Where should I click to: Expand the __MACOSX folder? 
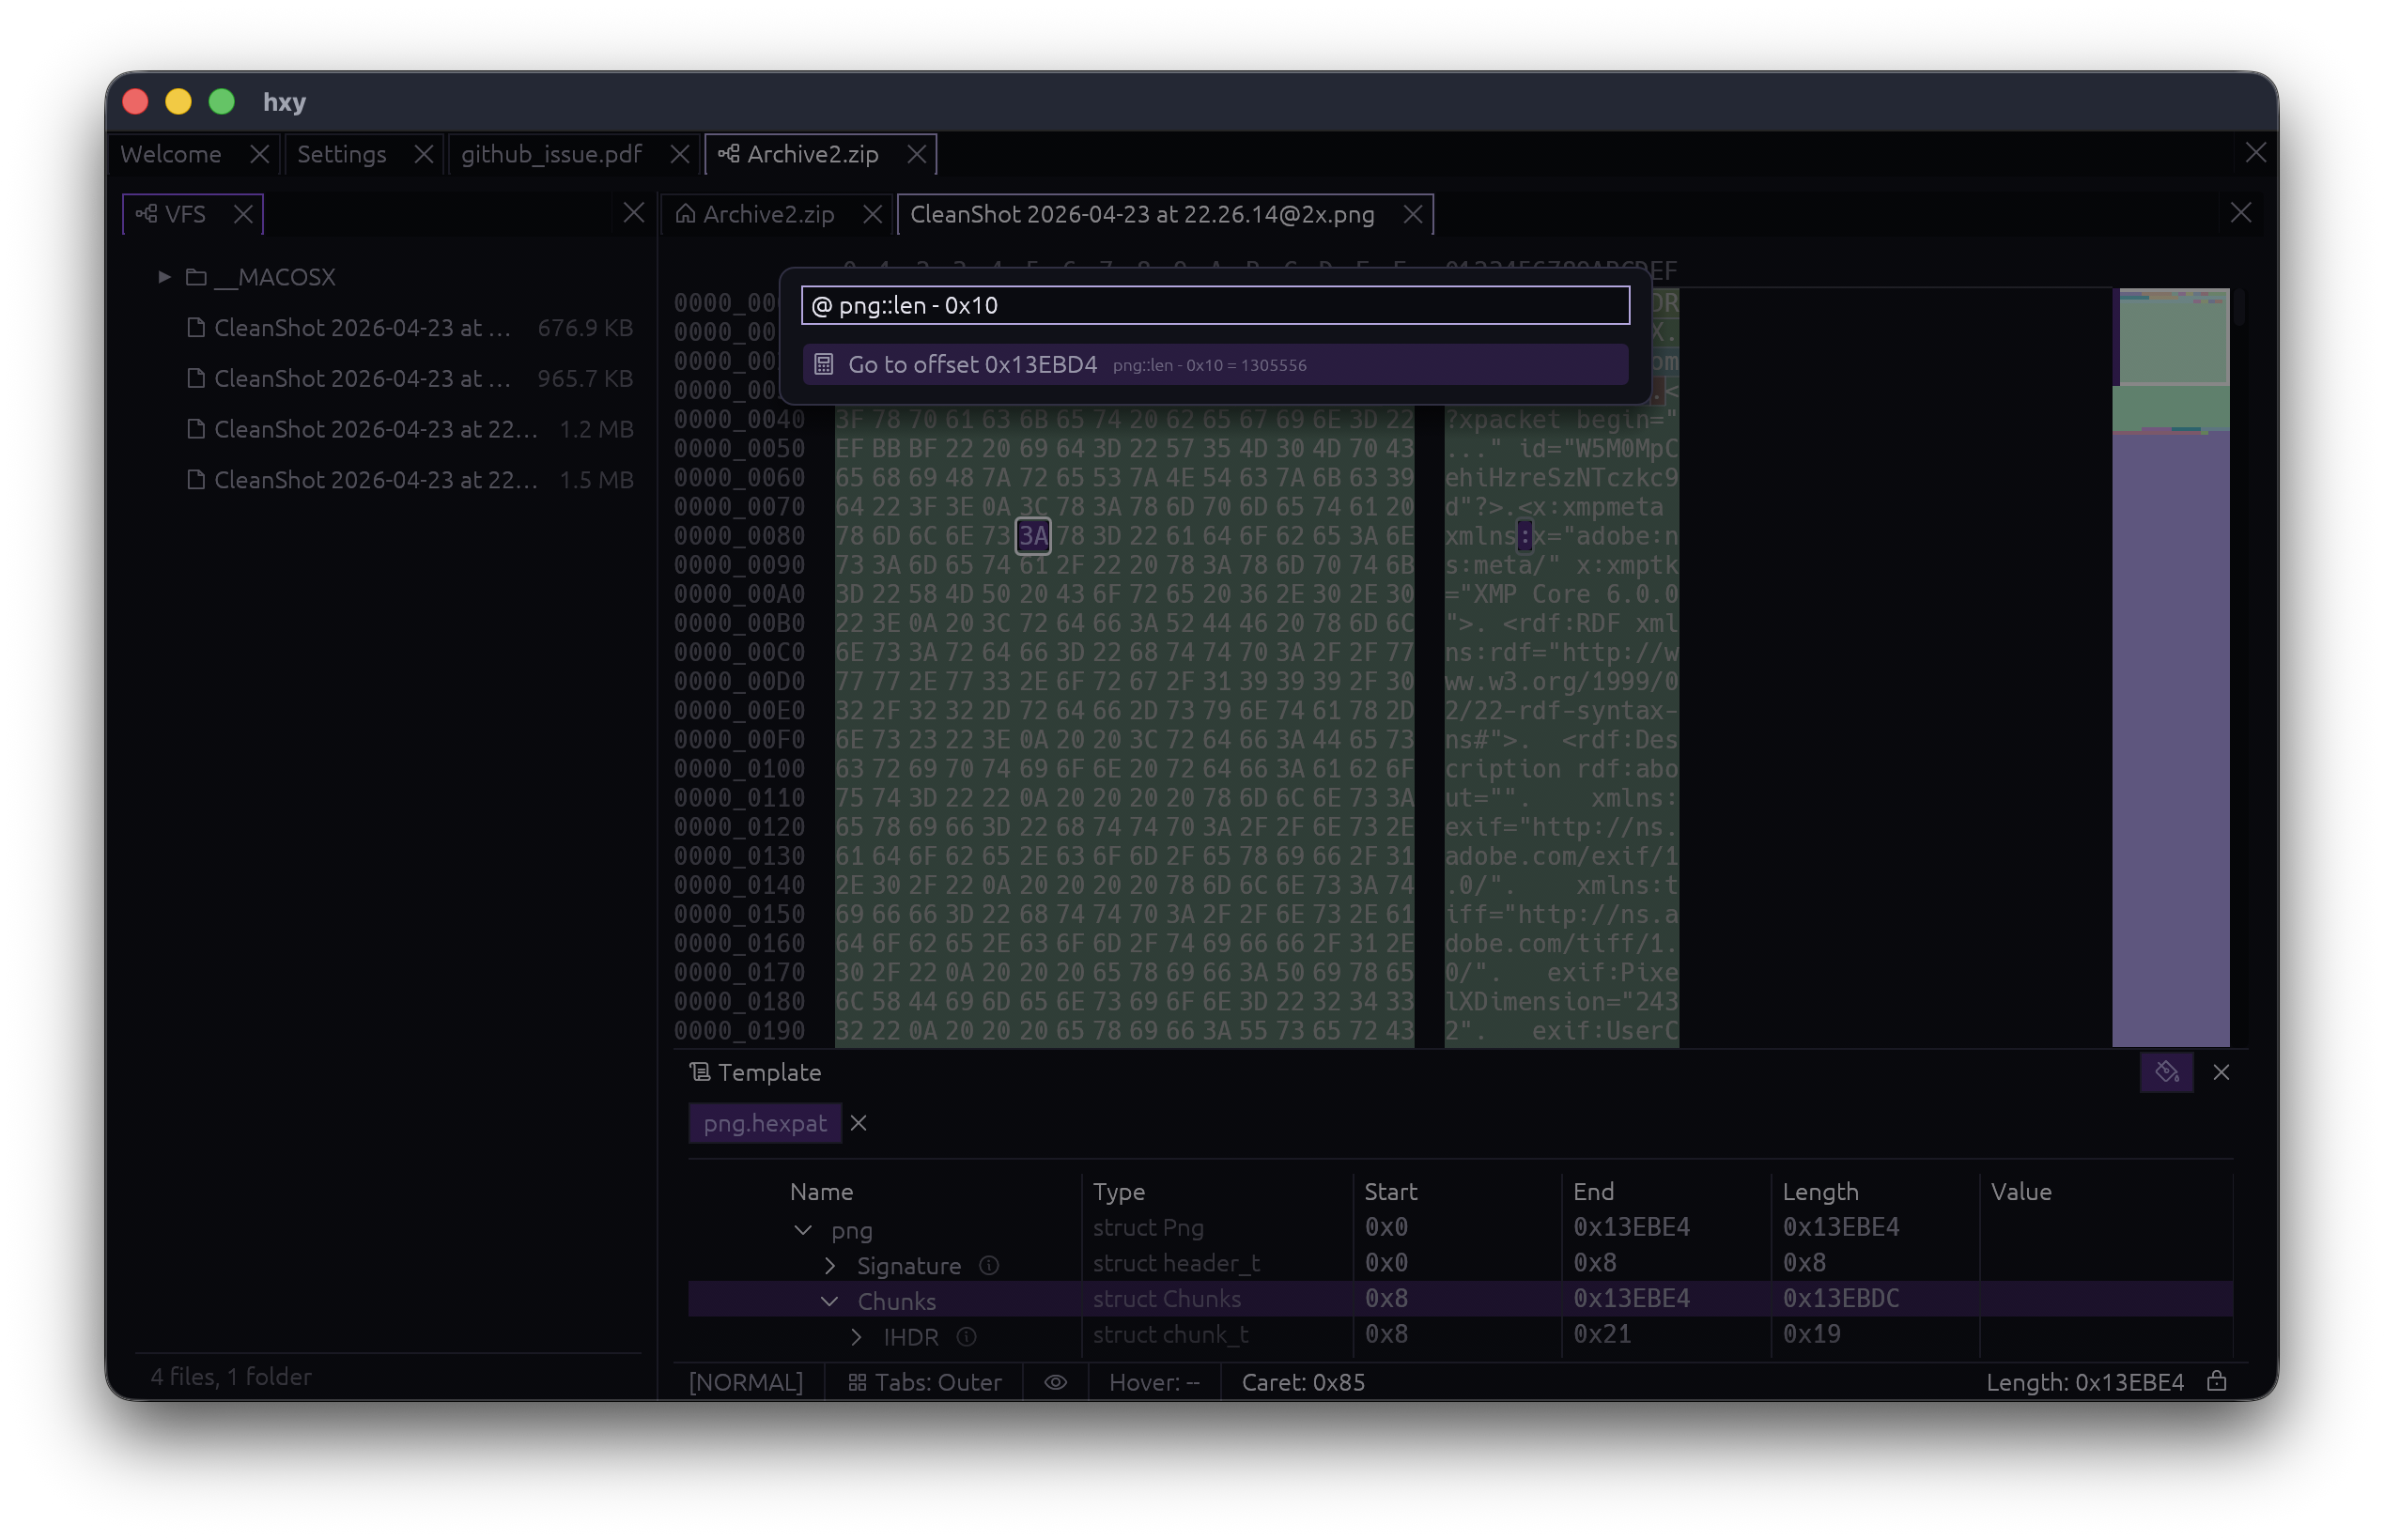pyautogui.click(x=164, y=277)
